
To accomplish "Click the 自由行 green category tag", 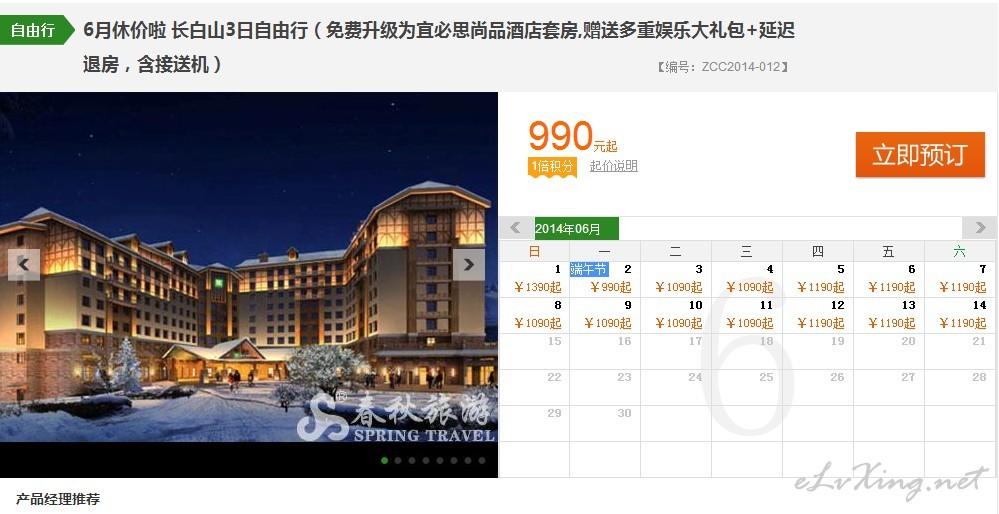I will tap(37, 30).
